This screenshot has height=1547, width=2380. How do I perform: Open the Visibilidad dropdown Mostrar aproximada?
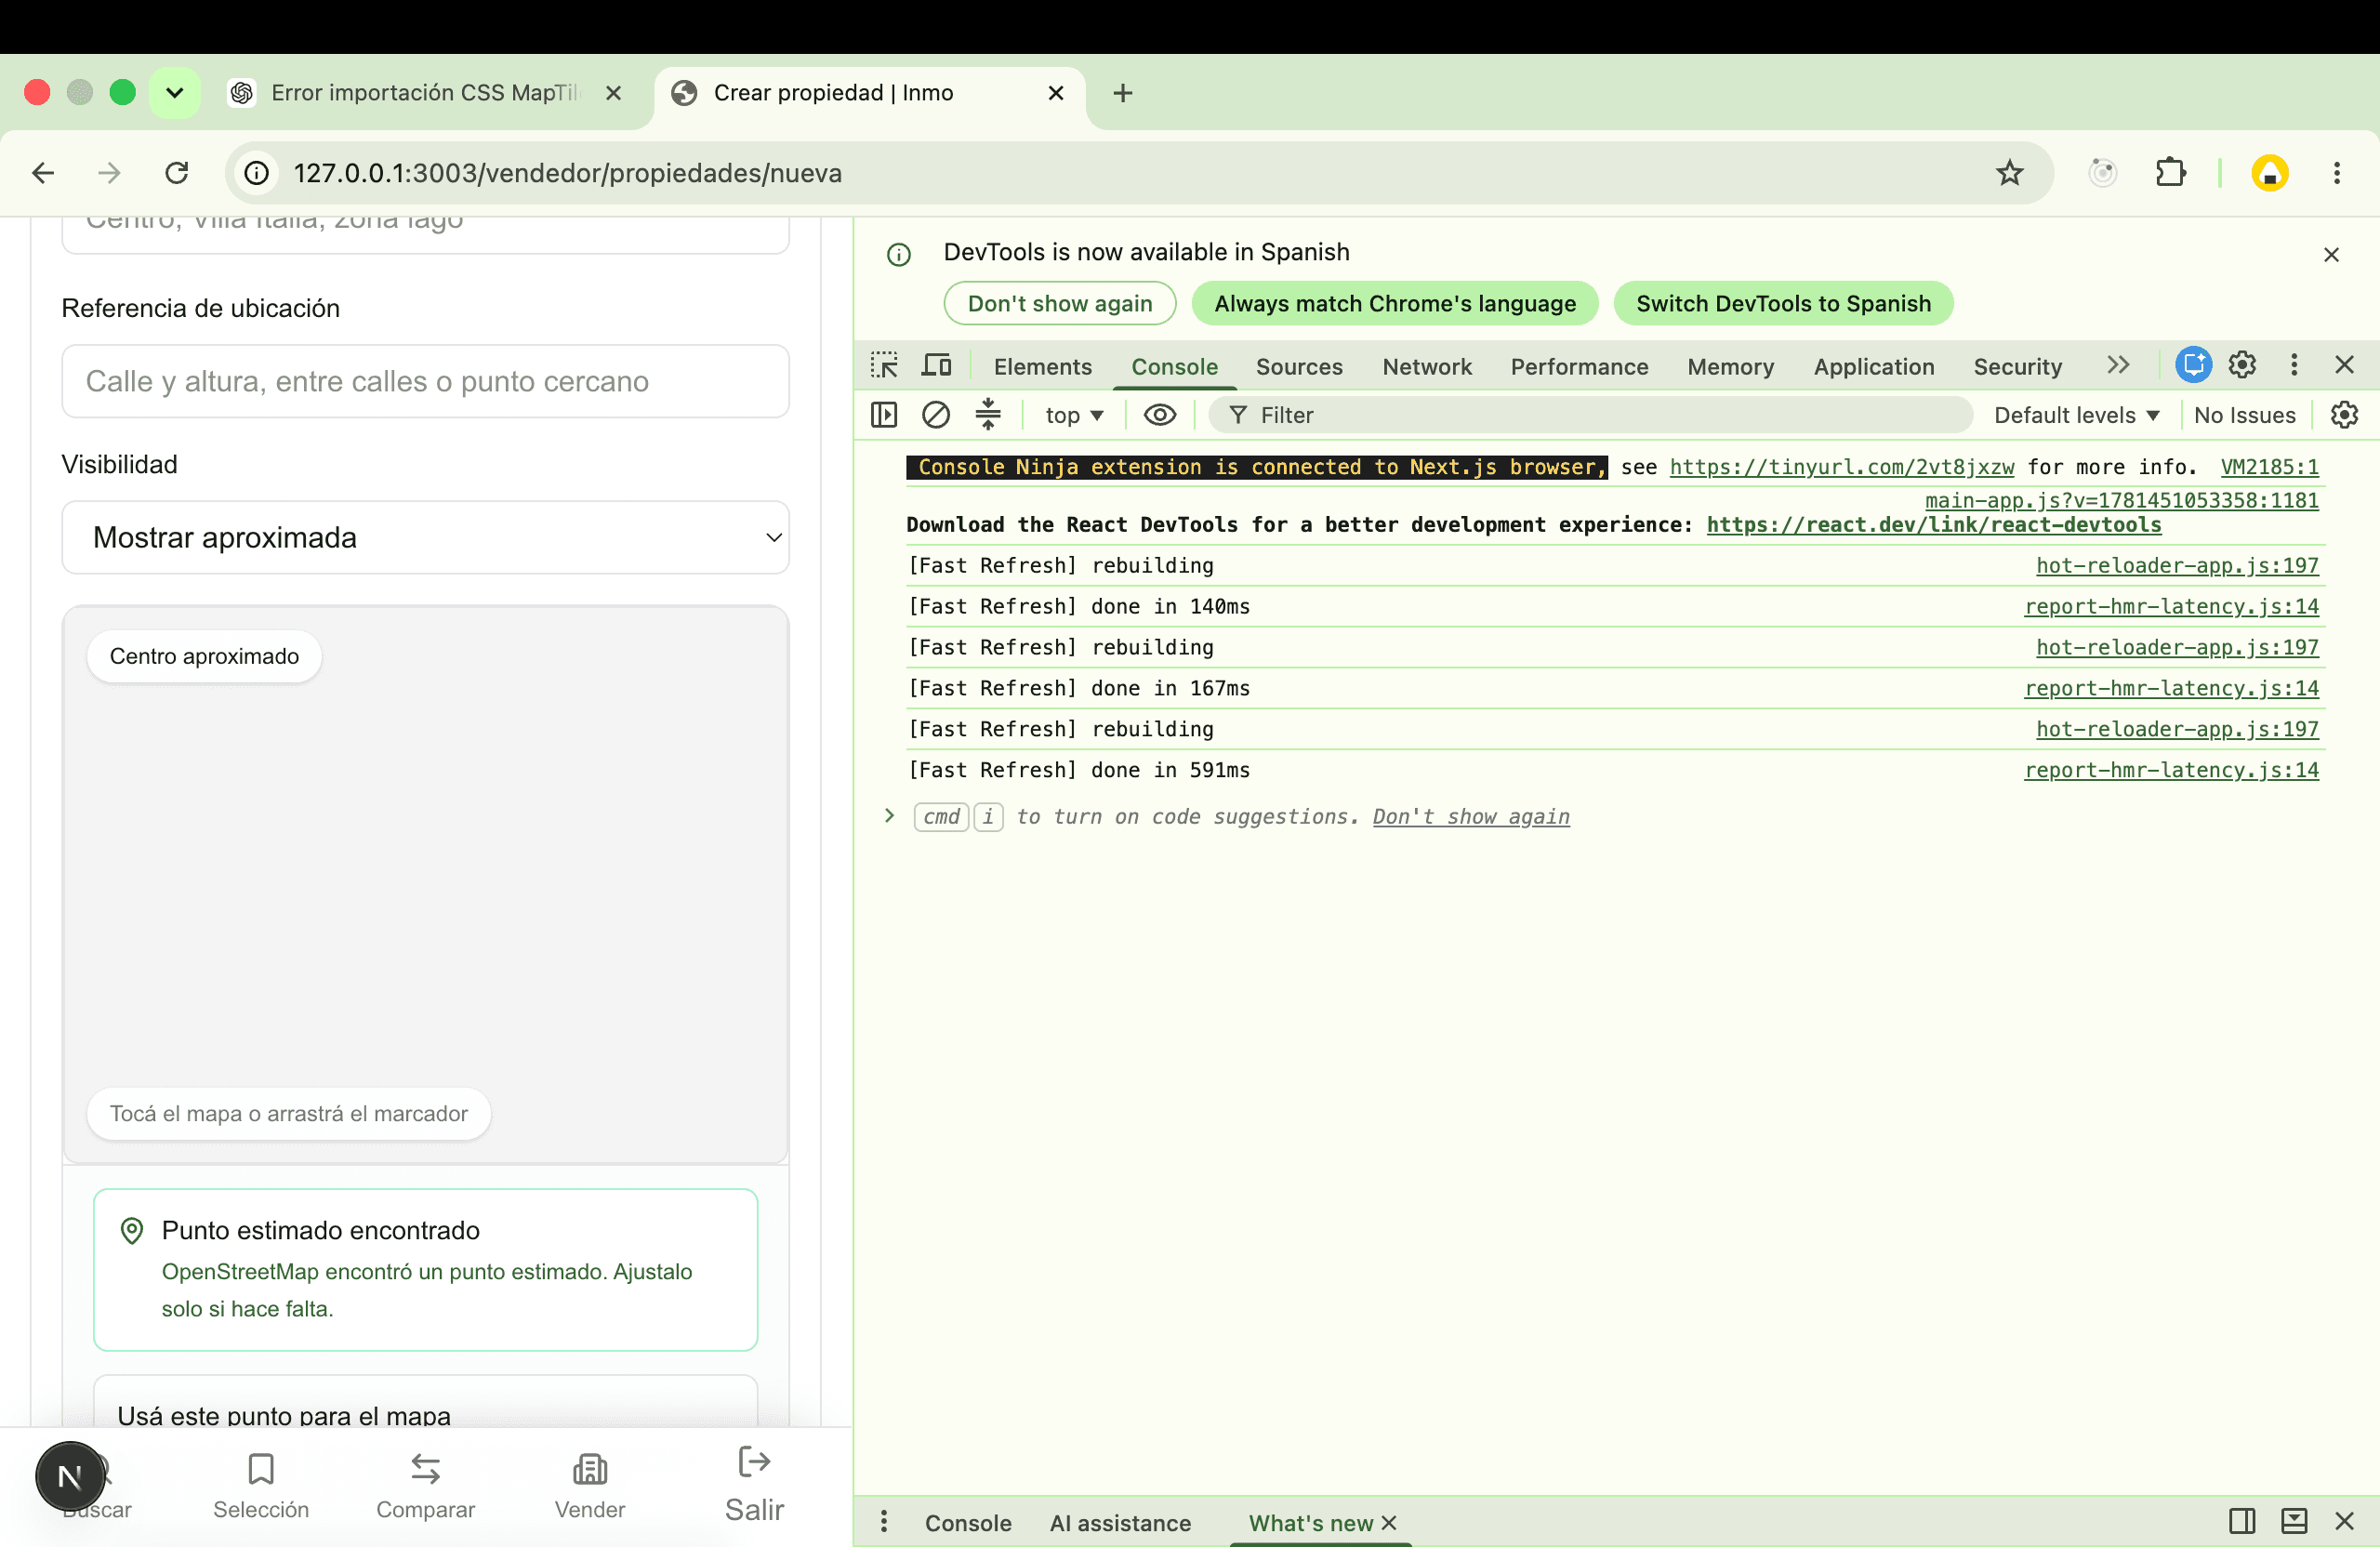[425, 537]
